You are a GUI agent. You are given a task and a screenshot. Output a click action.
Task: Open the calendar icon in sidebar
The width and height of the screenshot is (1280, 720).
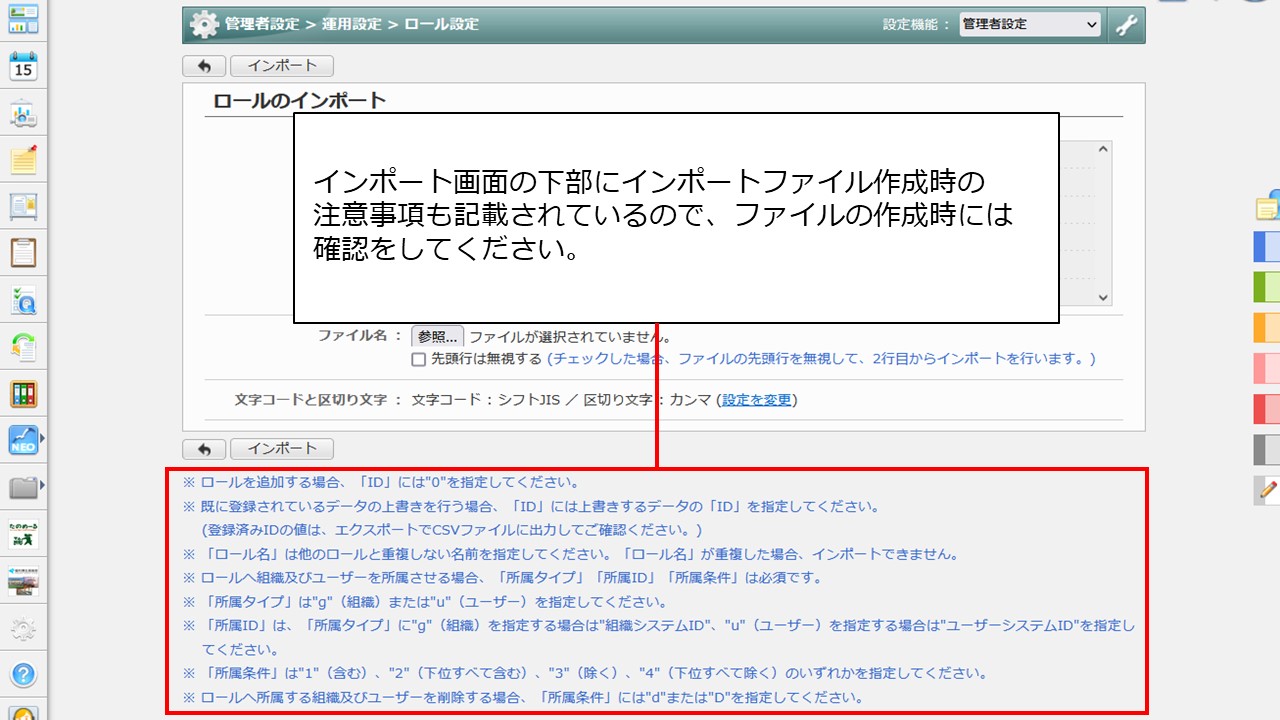[x=23, y=66]
